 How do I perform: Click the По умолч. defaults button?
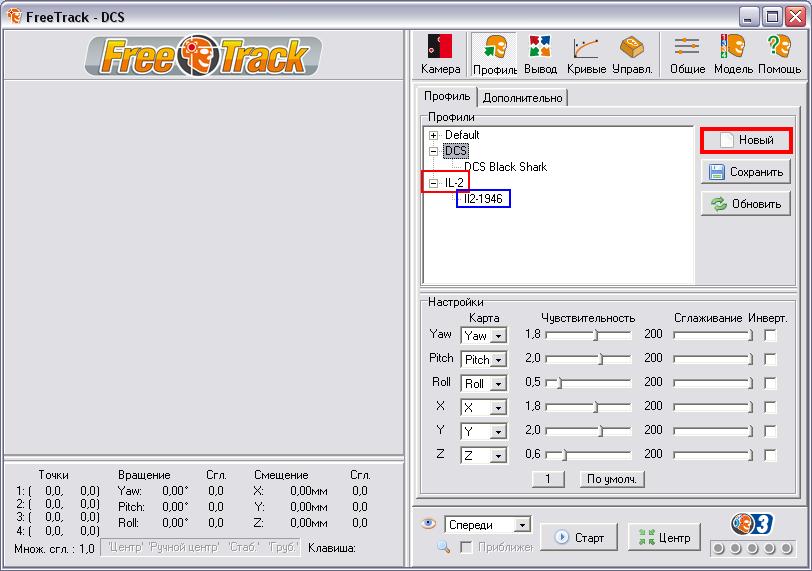point(612,479)
